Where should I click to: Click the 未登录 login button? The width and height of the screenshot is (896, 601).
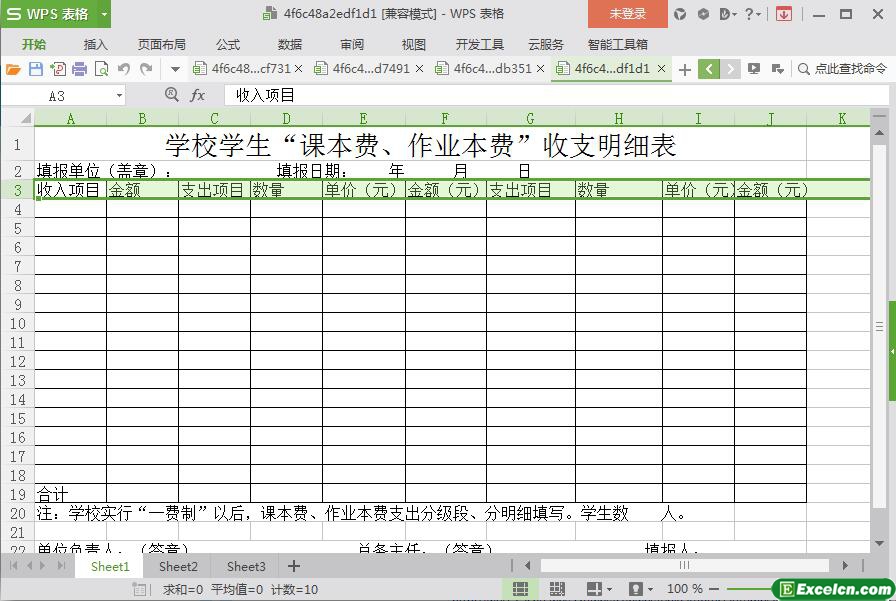click(627, 14)
